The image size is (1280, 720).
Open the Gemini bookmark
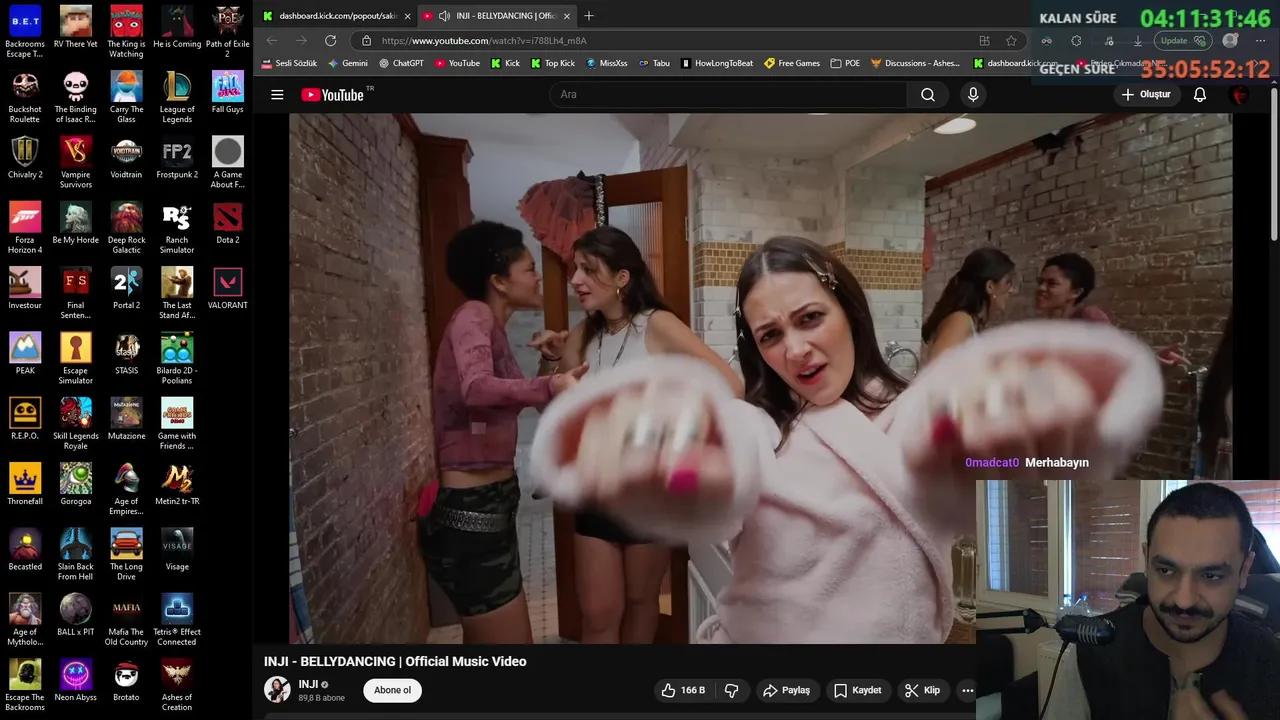348,63
